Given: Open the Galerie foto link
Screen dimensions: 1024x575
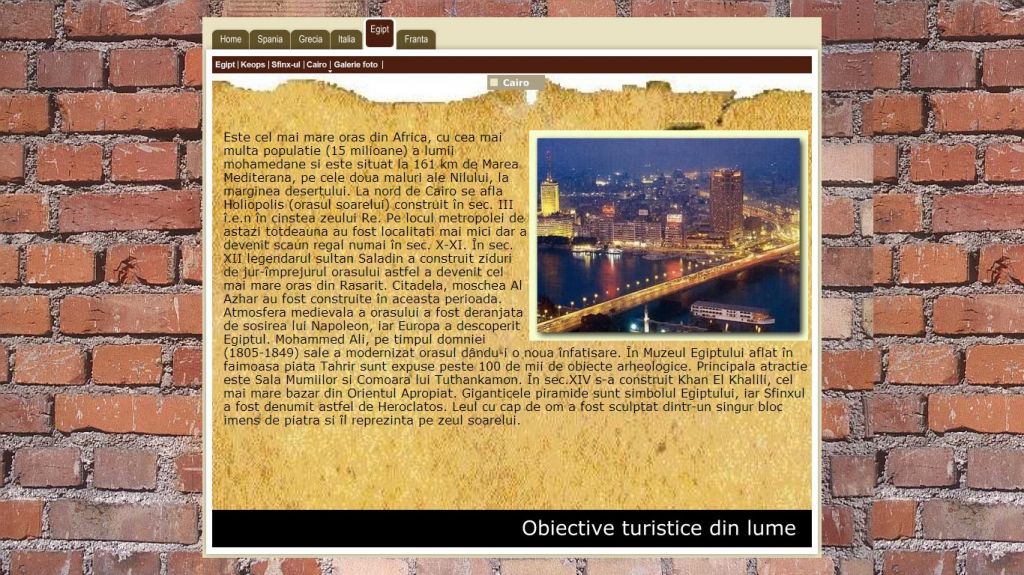Looking at the screenshot, I should coord(356,65).
